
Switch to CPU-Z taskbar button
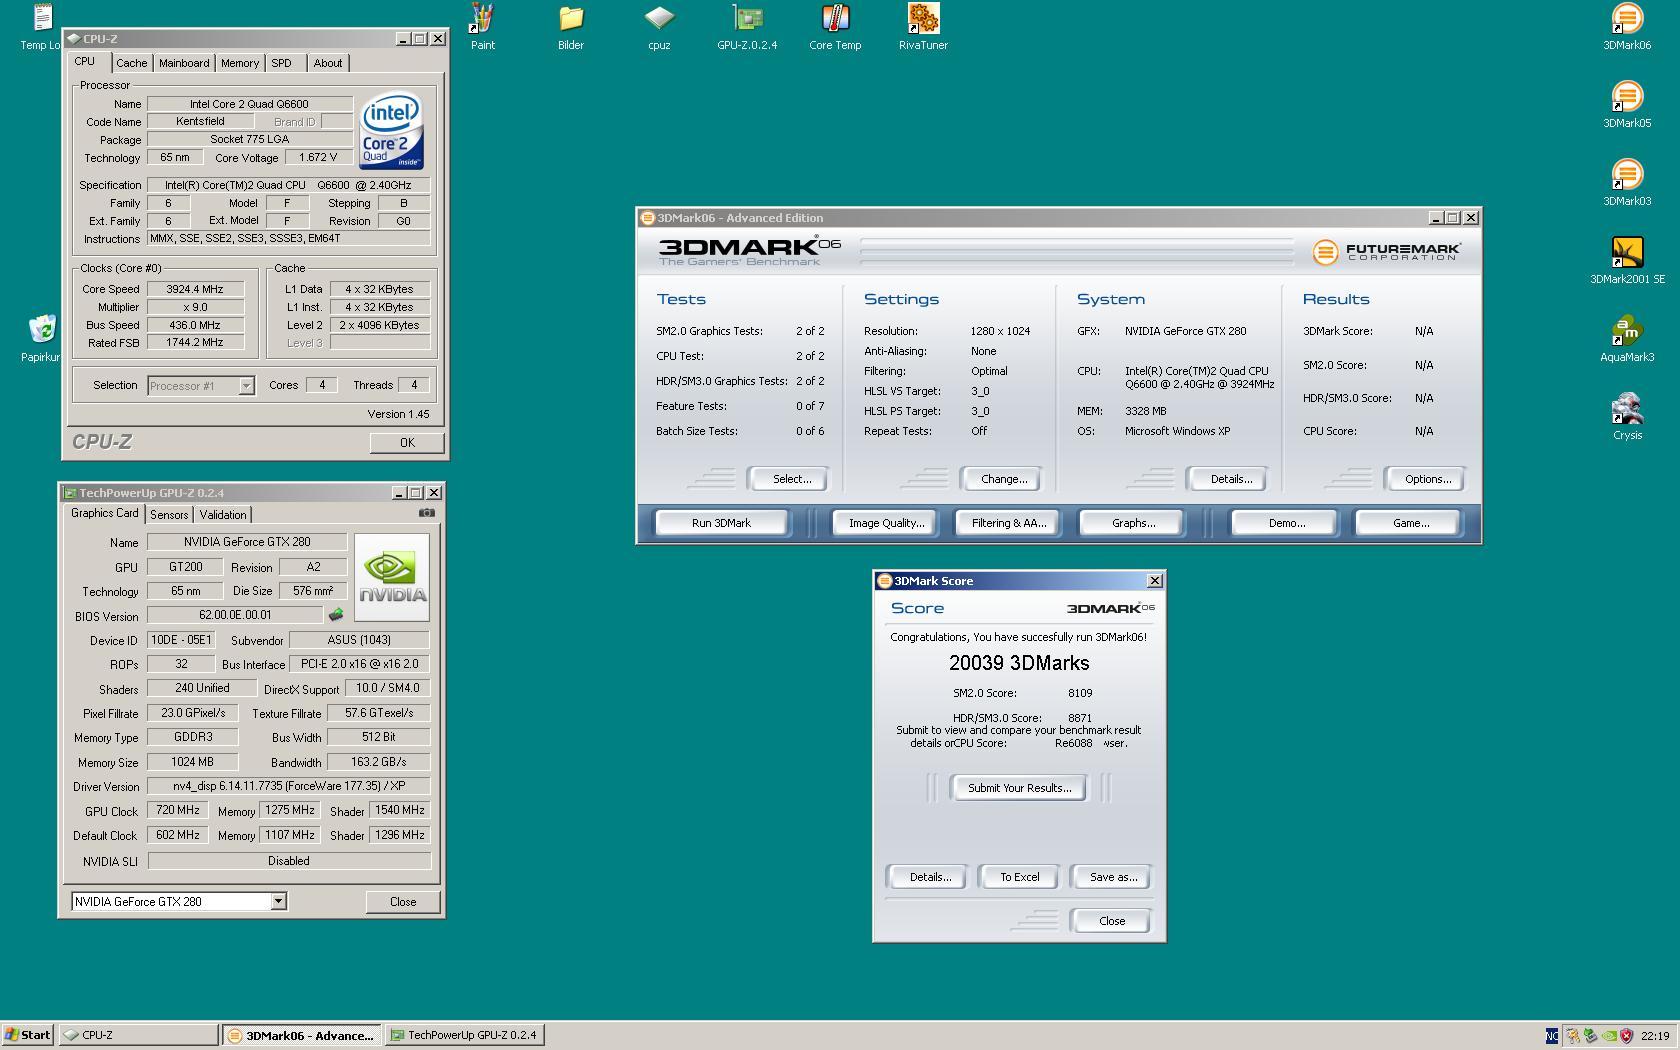pyautogui.click(x=137, y=1035)
